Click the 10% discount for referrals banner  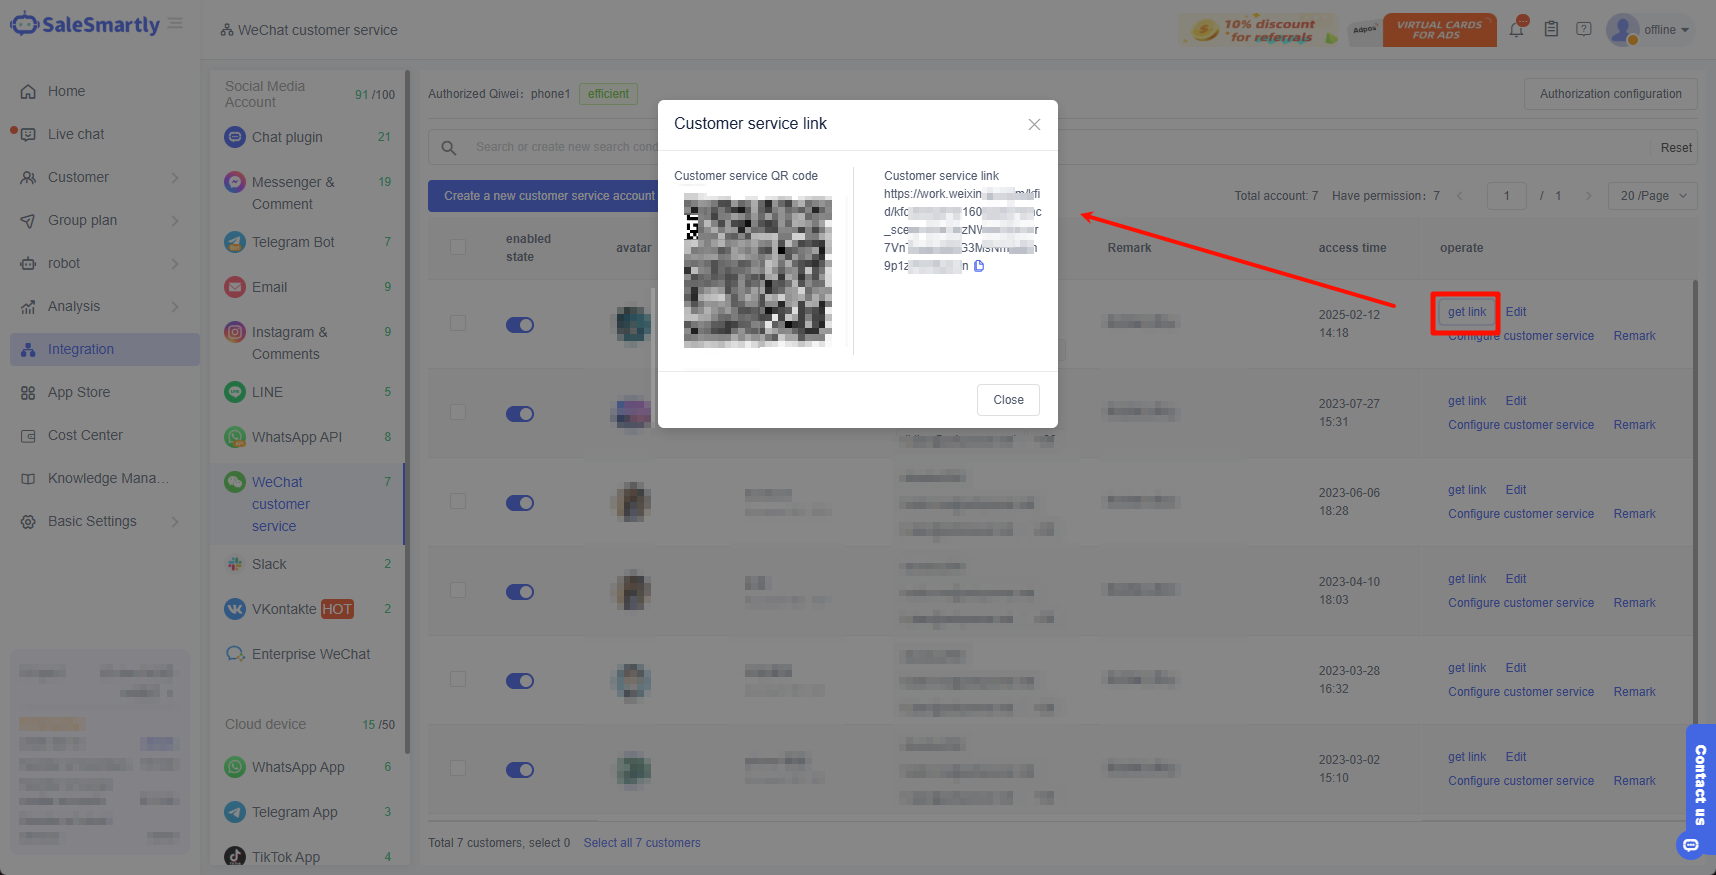[x=1258, y=30]
